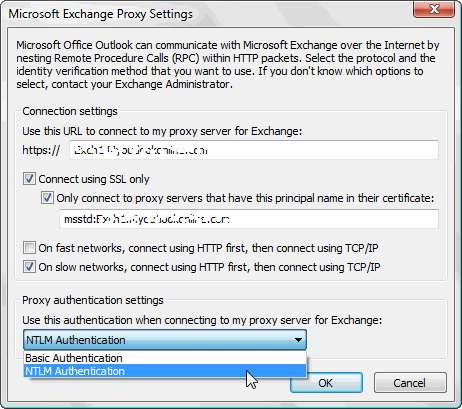Click the On slow networks label text
This screenshot has width=462, height=409.
pyautogui.click(x=209, y=267)
